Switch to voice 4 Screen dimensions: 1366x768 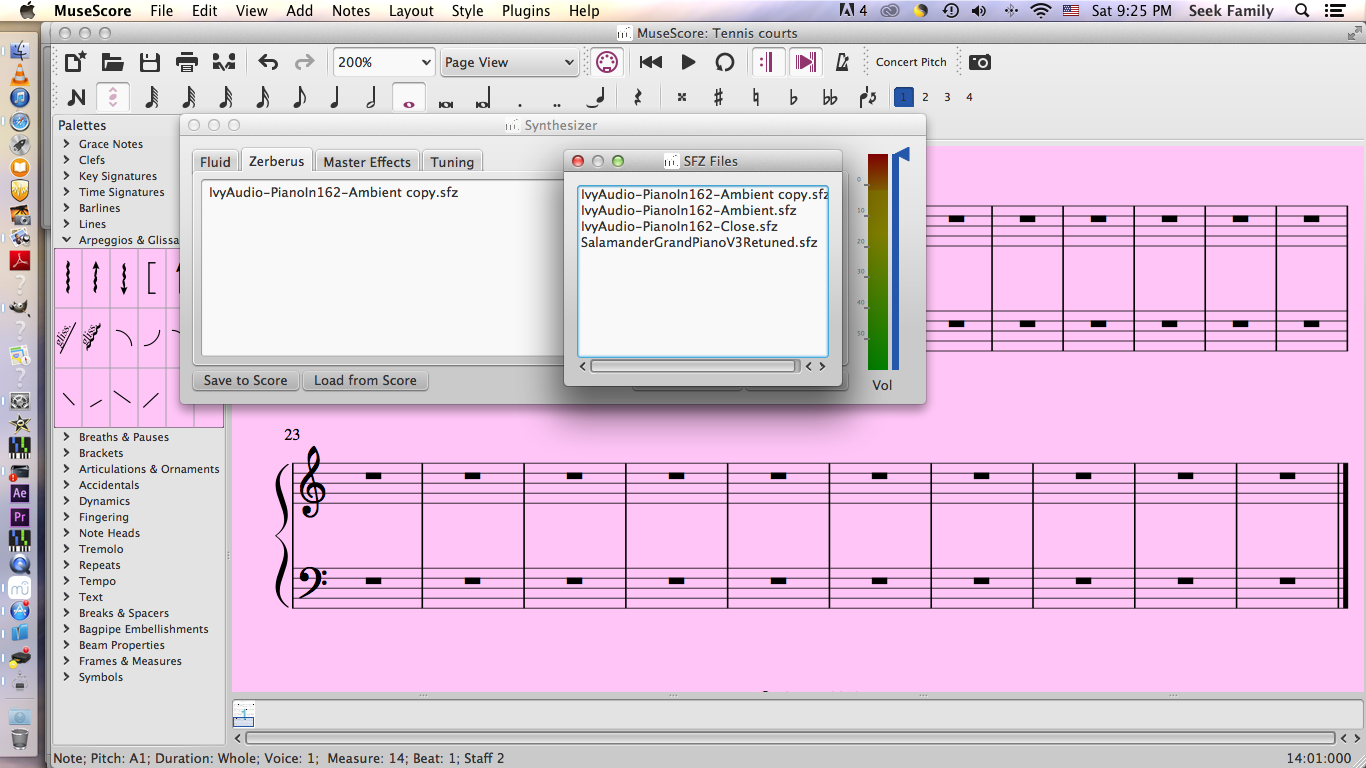coord(969,97)
